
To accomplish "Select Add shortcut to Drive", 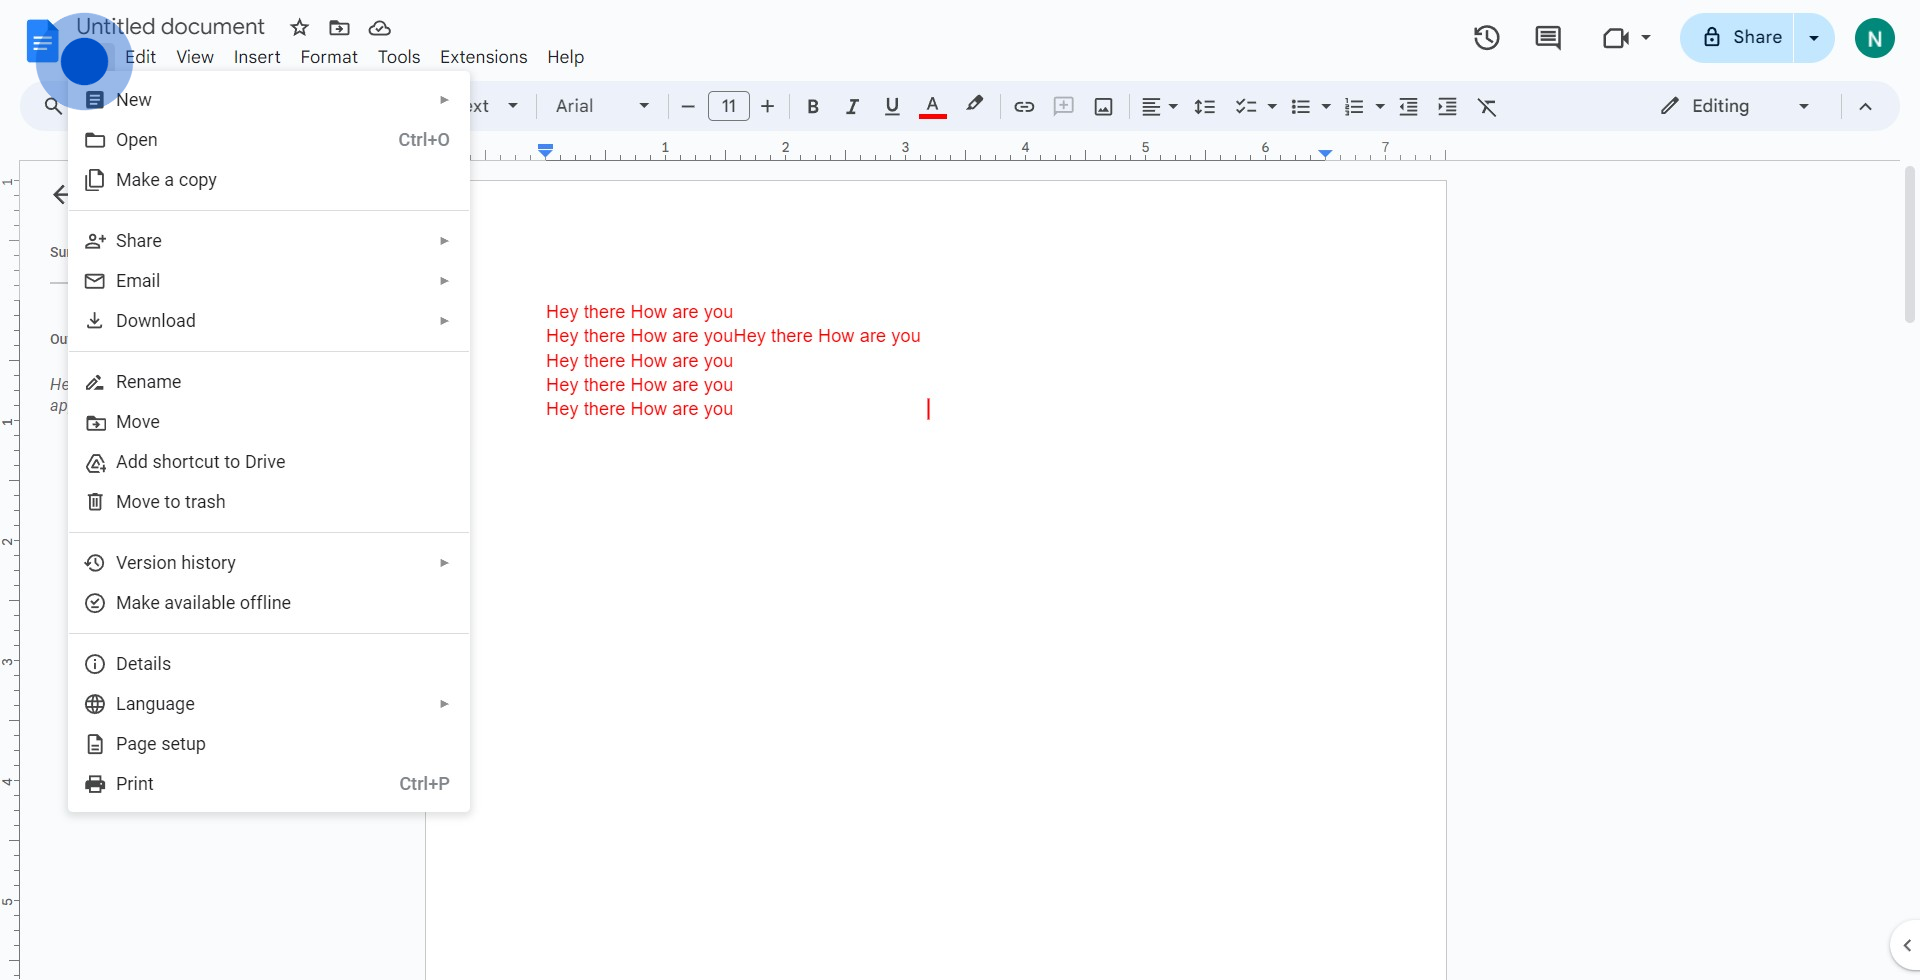I will click(269, 462).
